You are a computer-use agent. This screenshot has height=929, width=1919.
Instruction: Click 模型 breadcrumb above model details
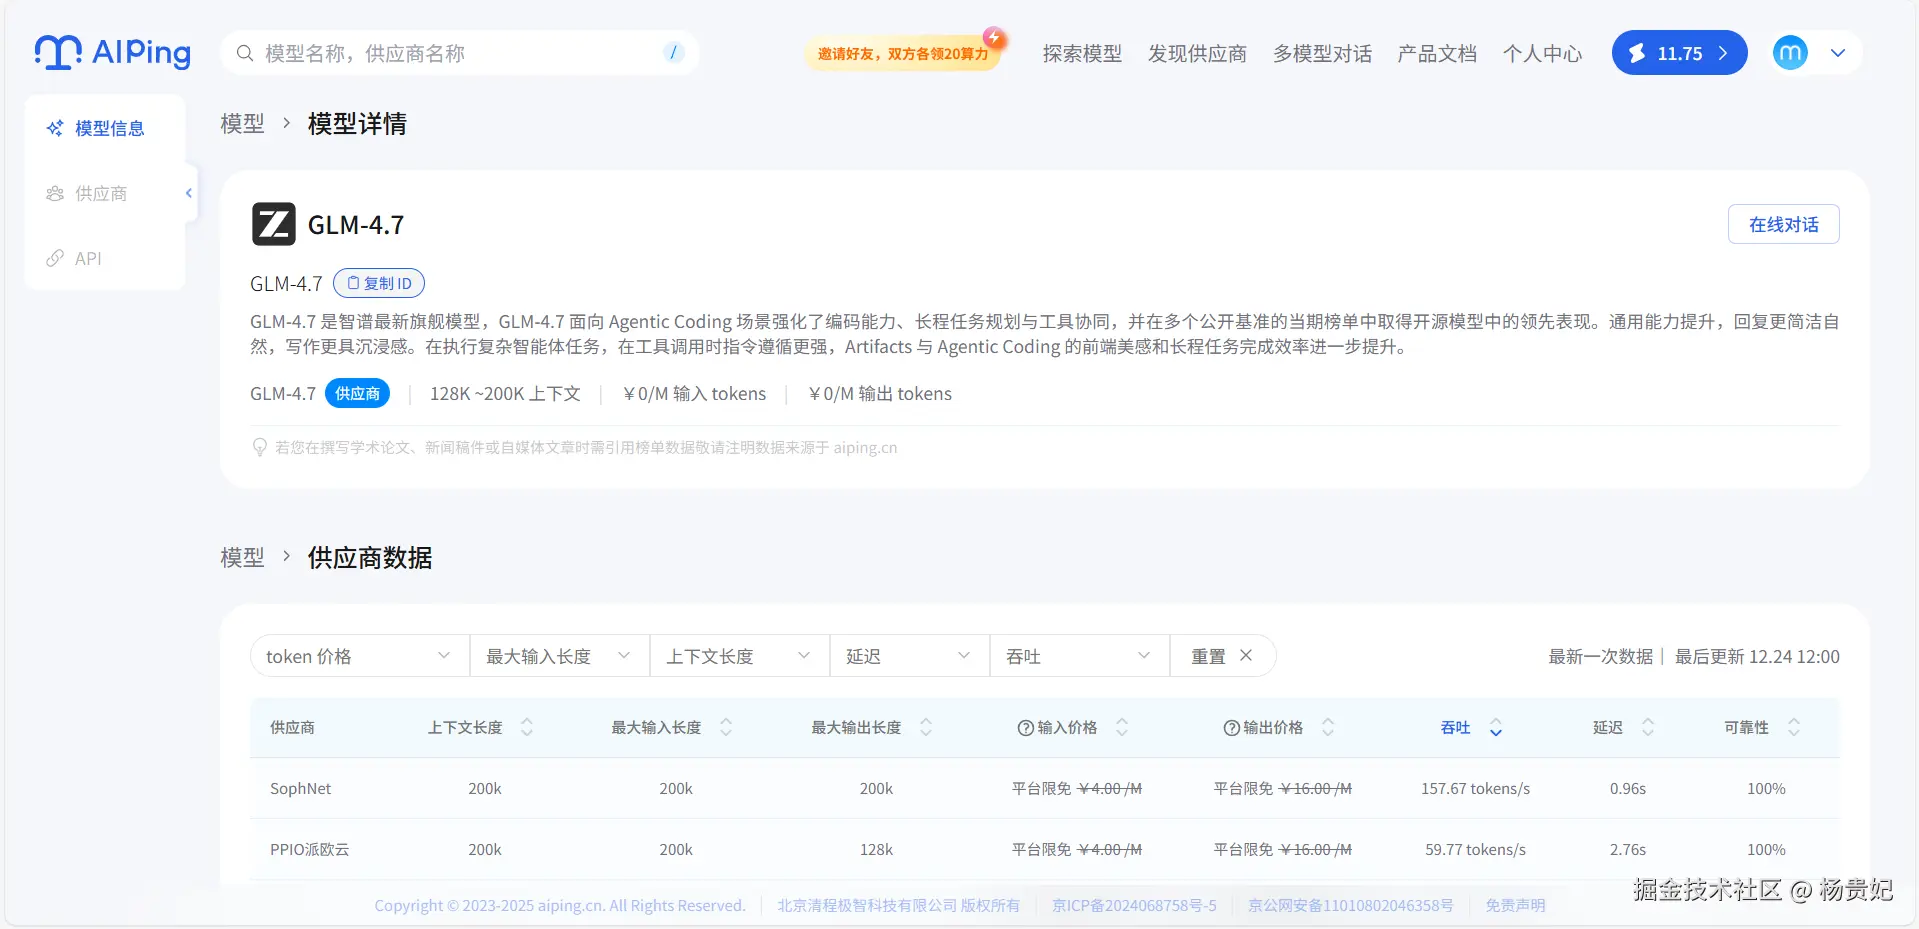pos(242,123)
